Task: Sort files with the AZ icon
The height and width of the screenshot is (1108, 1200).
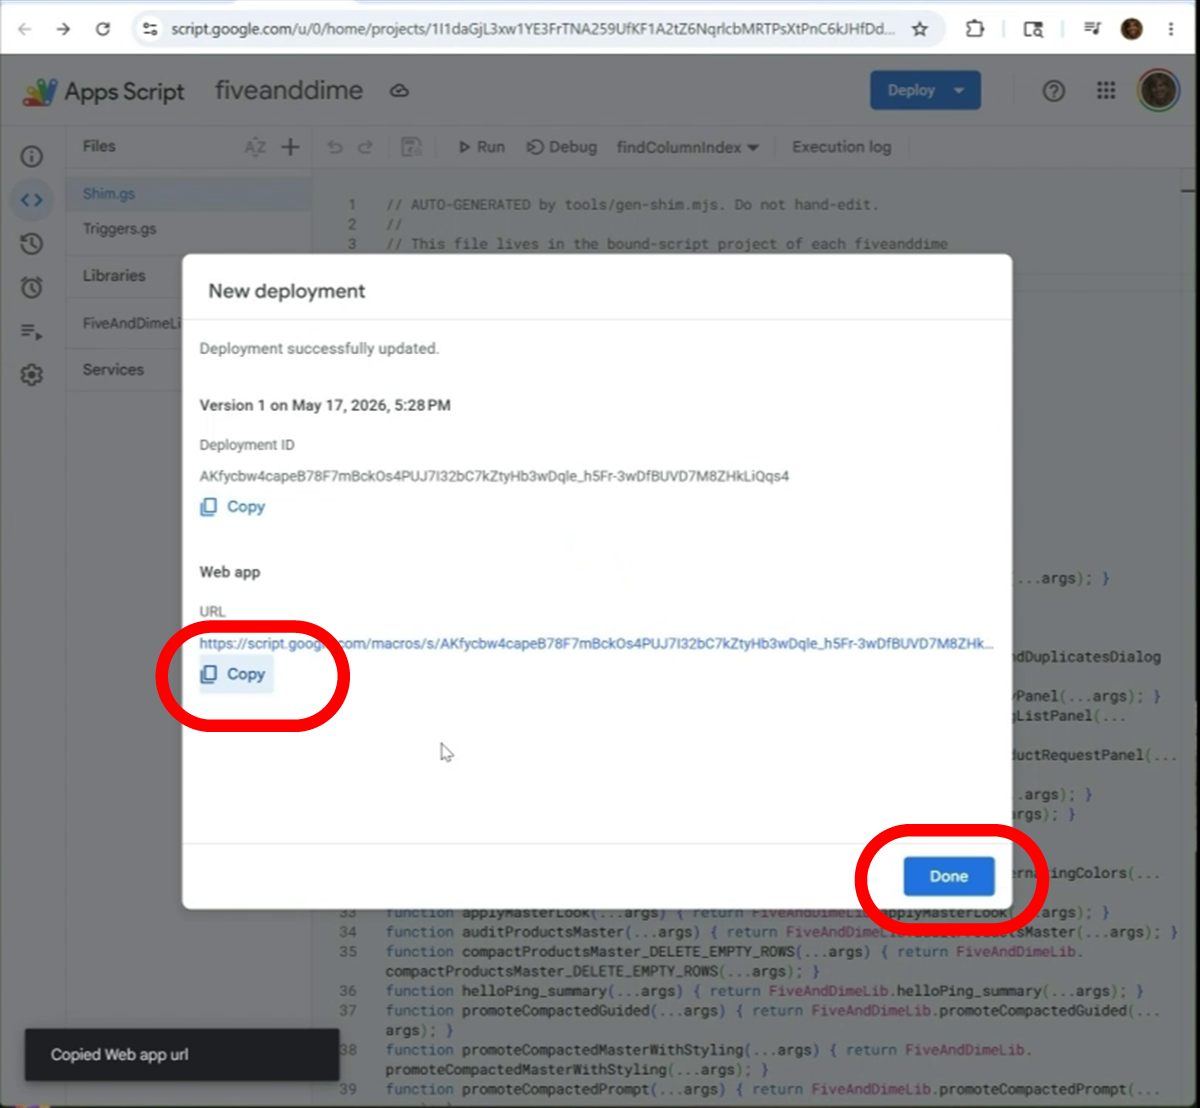Action: pos(255,147)
